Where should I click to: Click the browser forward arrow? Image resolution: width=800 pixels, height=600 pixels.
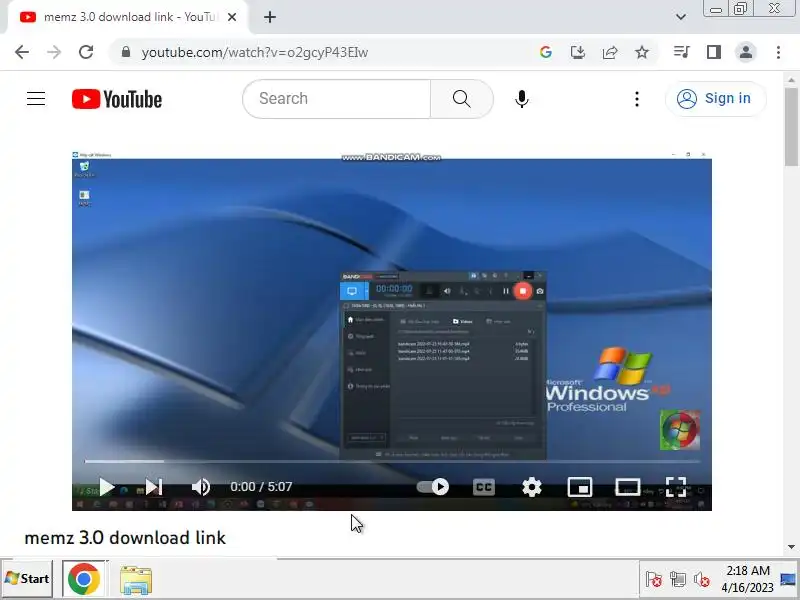tap(54, 52)
